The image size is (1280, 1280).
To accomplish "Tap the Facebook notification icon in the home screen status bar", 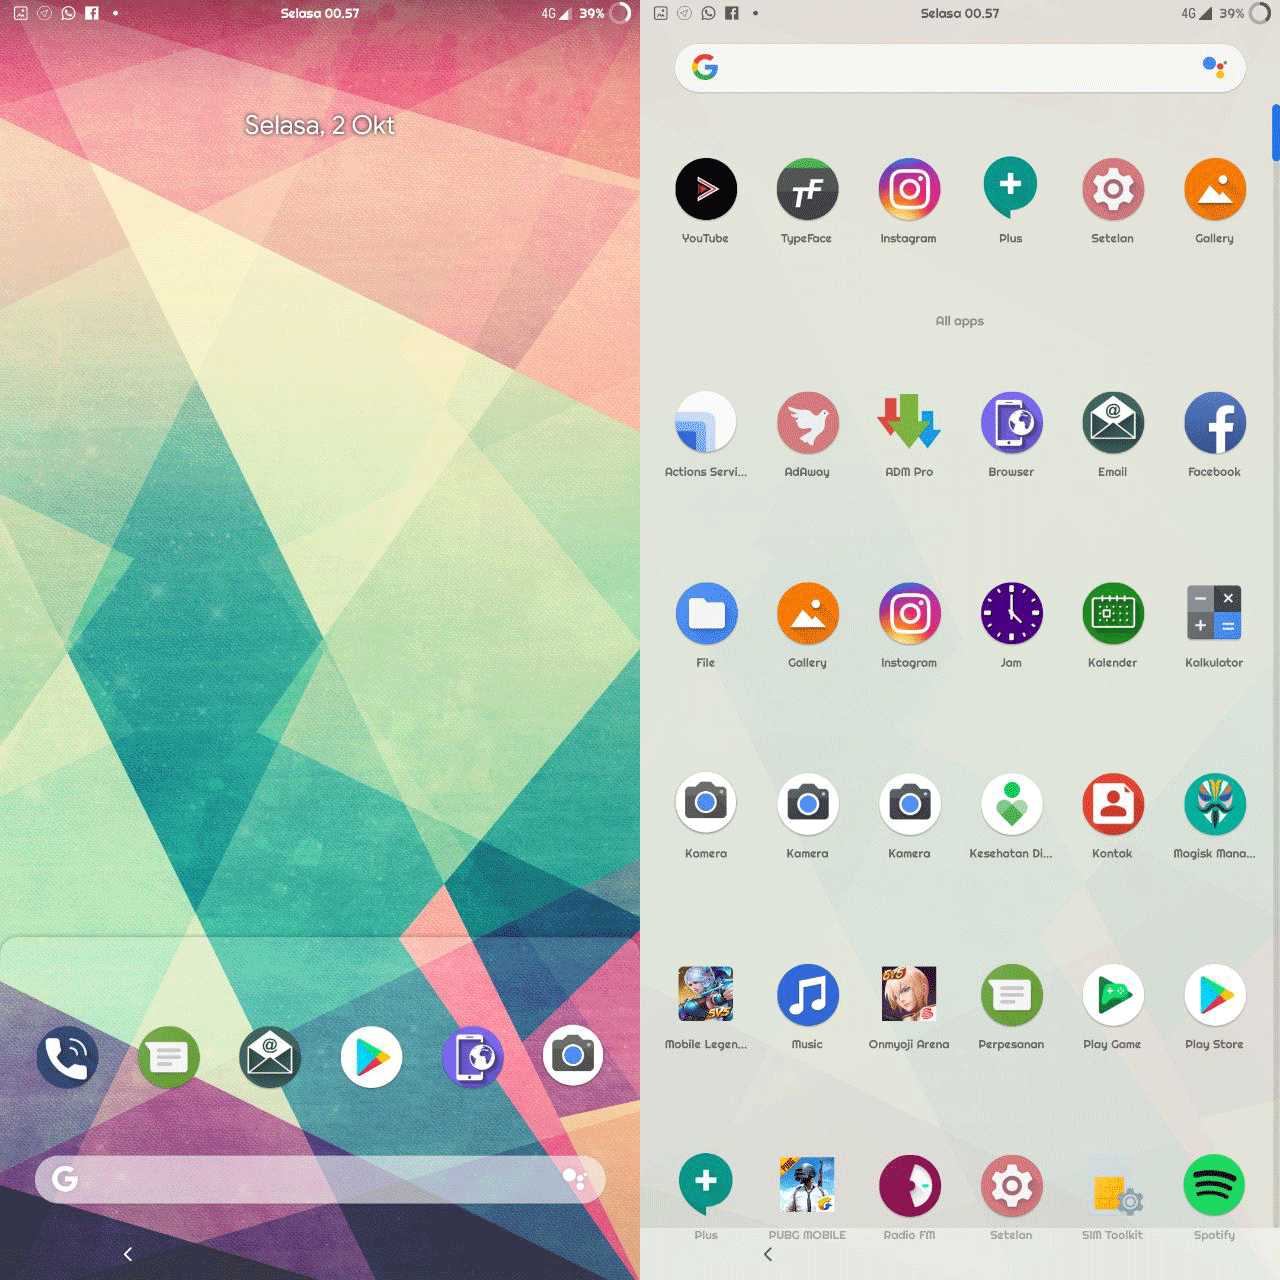I will 92,13.
